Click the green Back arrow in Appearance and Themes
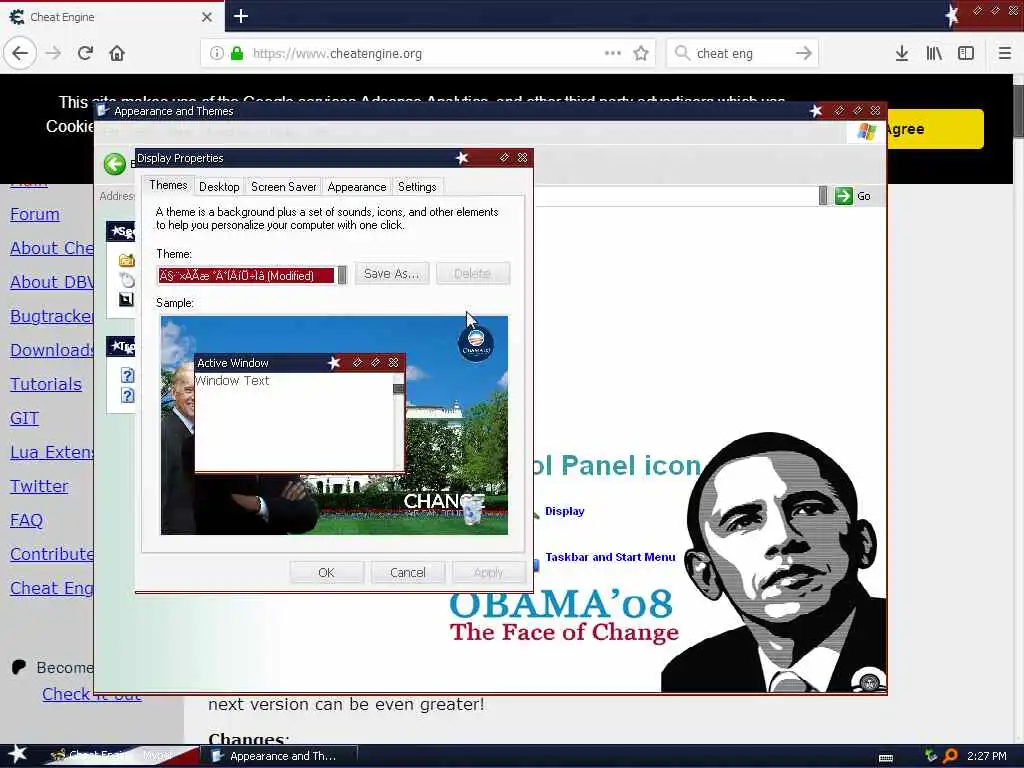The image size is (1024, 768). tap(115, 164)
